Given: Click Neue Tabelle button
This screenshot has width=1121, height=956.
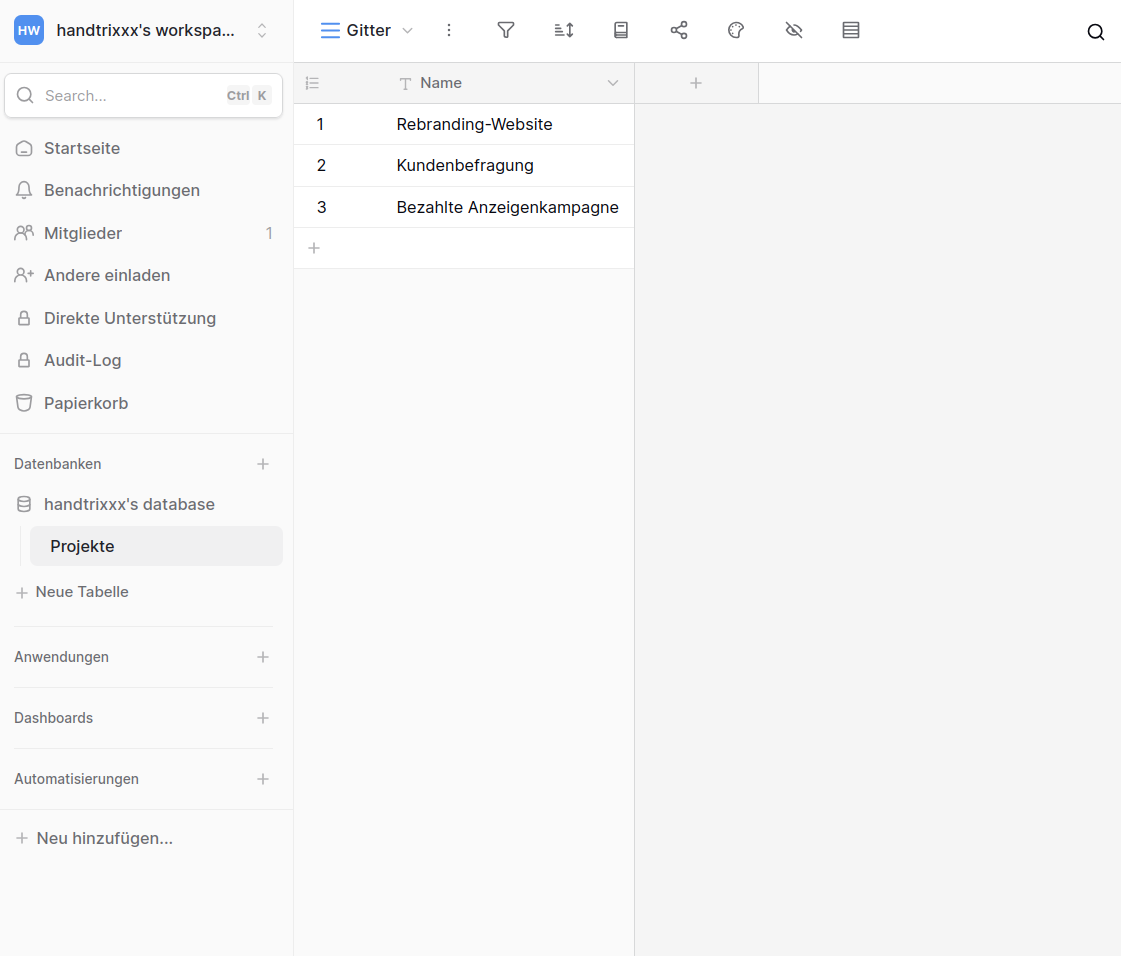Looking at the screenshot, I should point(82,592).
